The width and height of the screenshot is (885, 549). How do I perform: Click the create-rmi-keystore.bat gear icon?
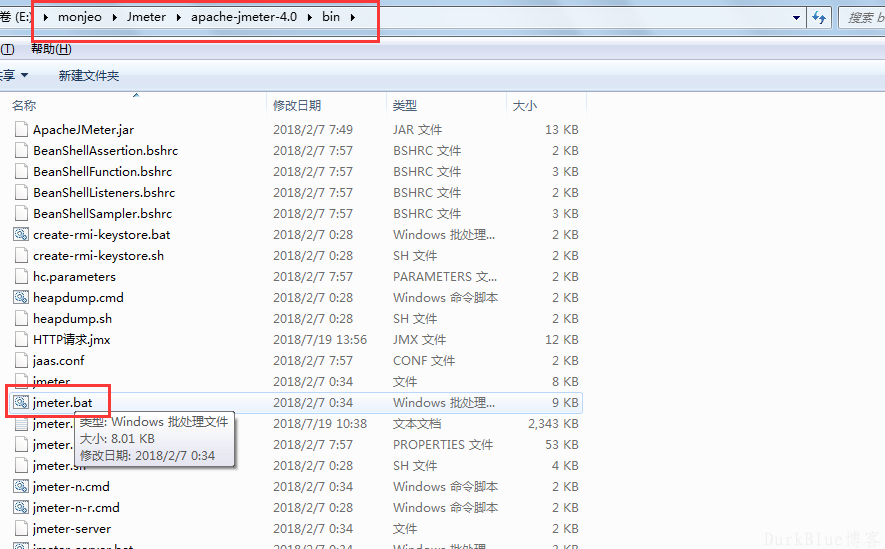[x=21, y=234]
